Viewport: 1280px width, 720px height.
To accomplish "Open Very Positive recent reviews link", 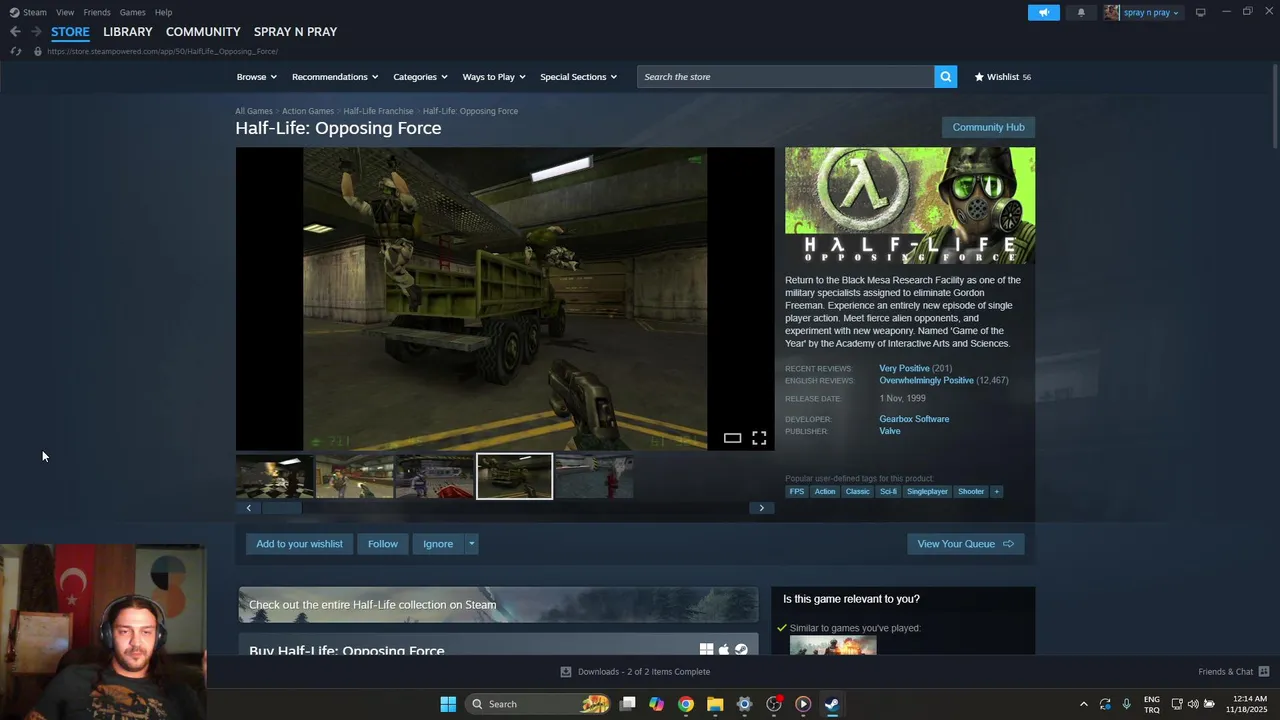I will [x=904, y=369].
